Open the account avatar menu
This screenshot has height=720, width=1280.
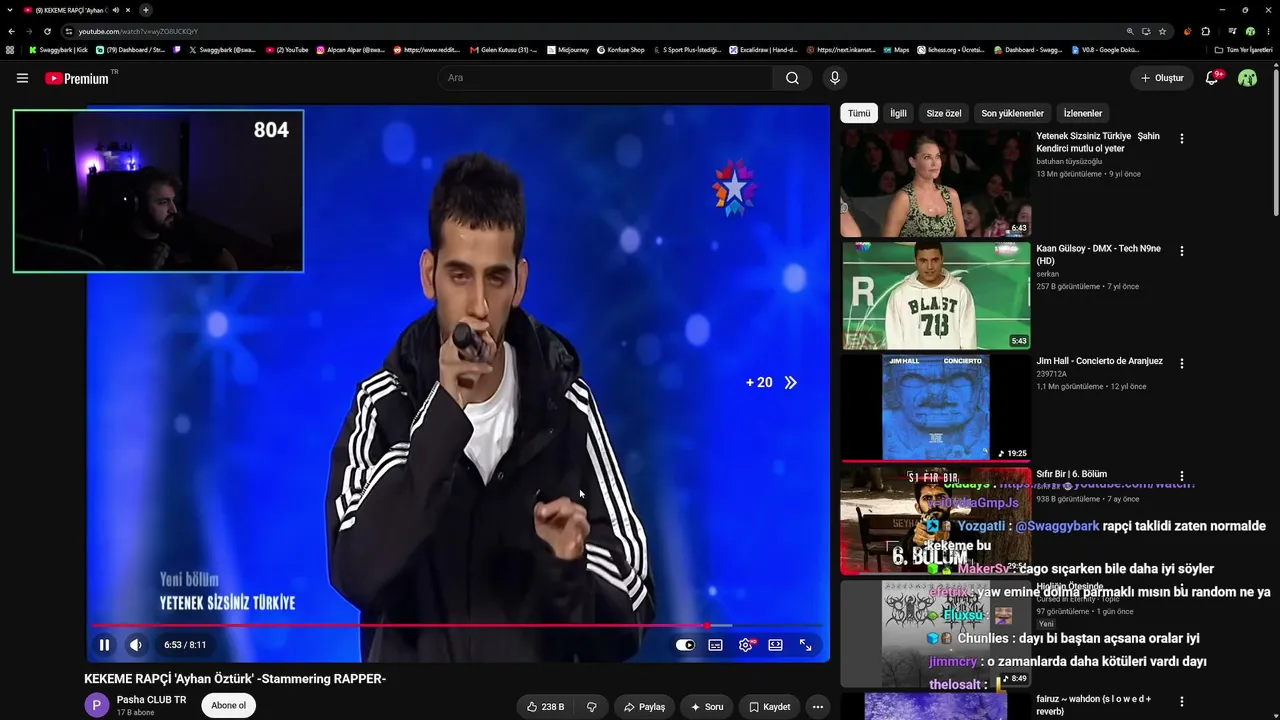click(x=1247, y=78)
